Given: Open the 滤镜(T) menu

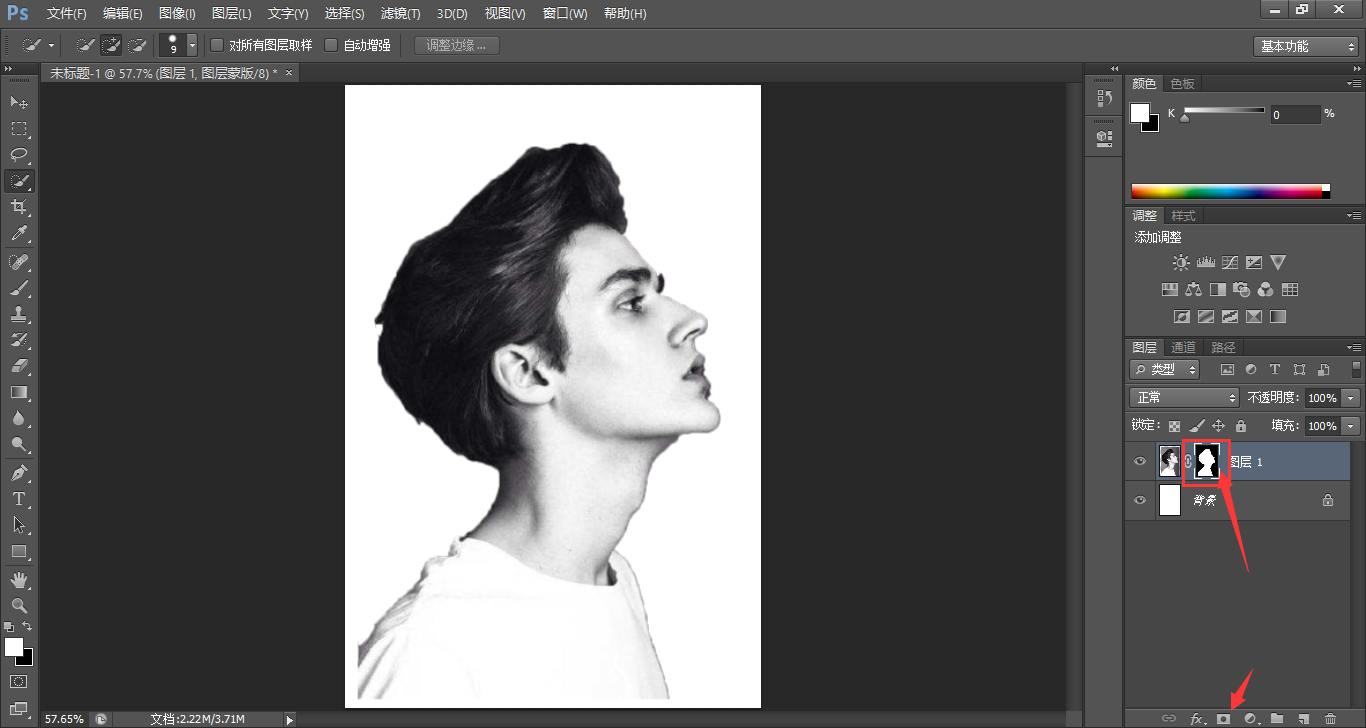Looking at the screenshot, I should click(x=400, y=14).
